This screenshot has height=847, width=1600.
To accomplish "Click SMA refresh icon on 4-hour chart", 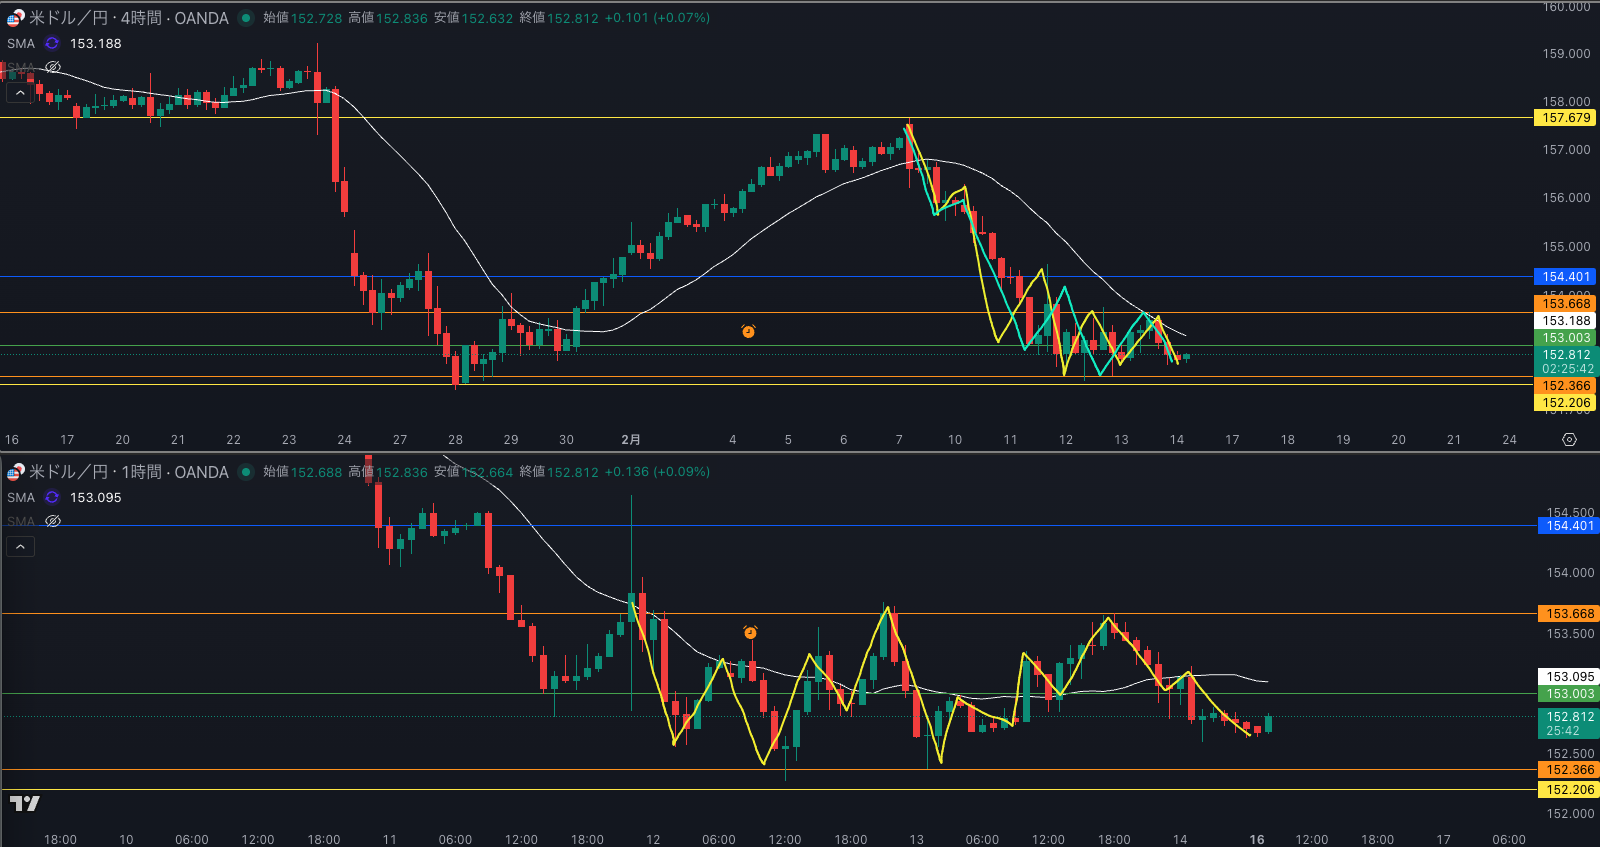I will click(x=52, y=44).
